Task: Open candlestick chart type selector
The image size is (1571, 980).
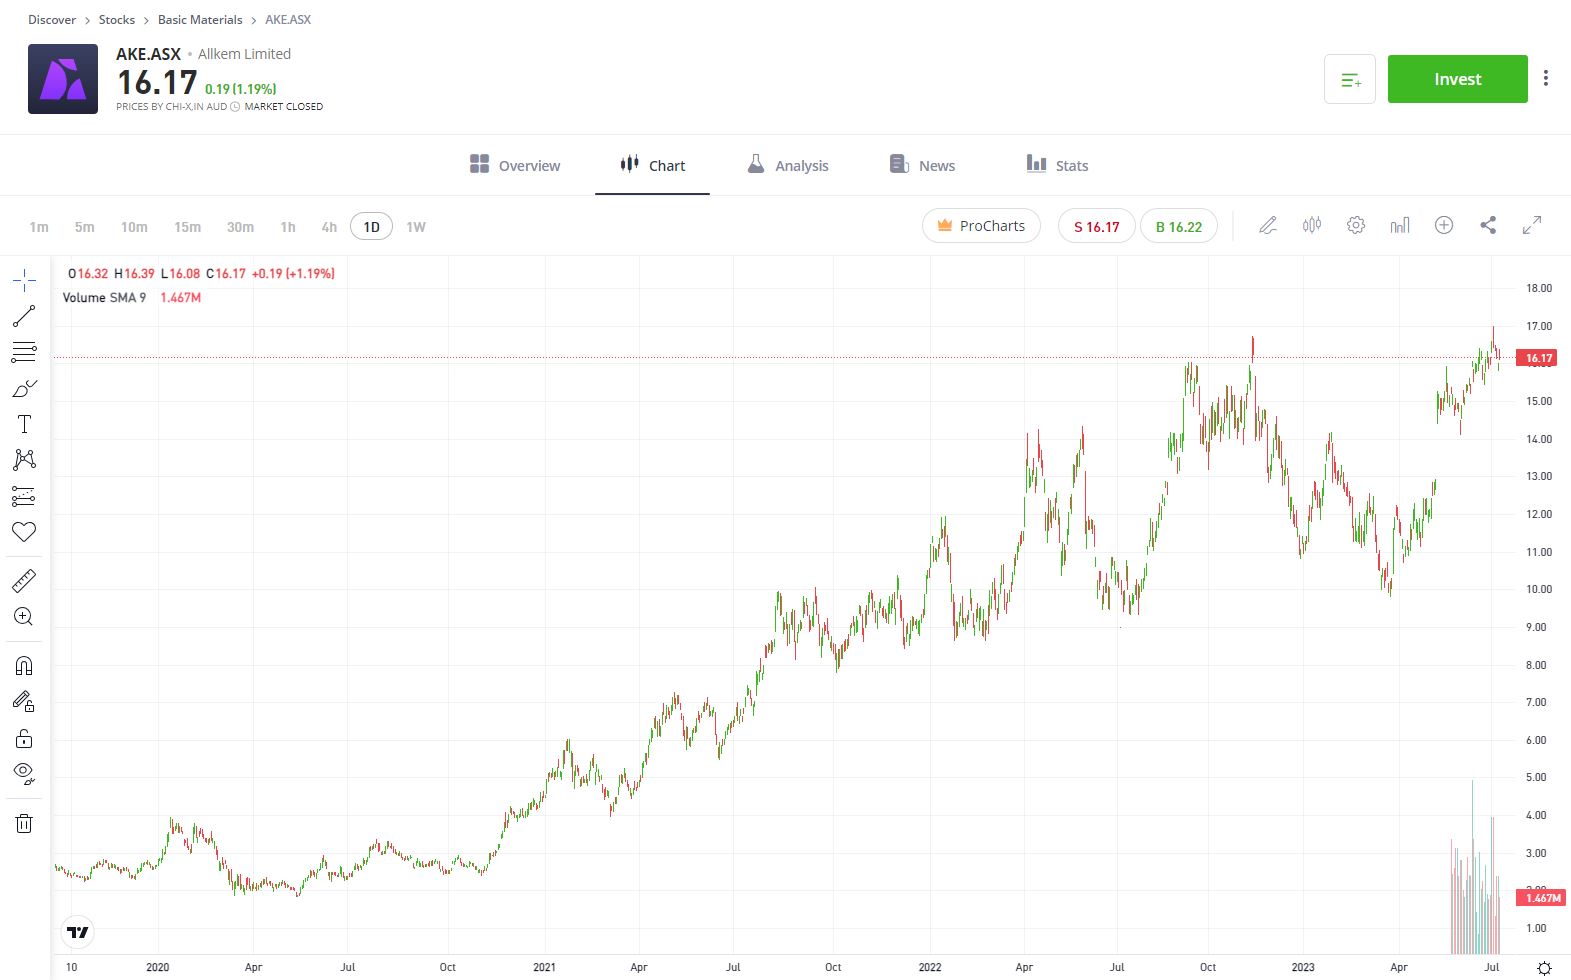Action: click(x=1312, y=226)
